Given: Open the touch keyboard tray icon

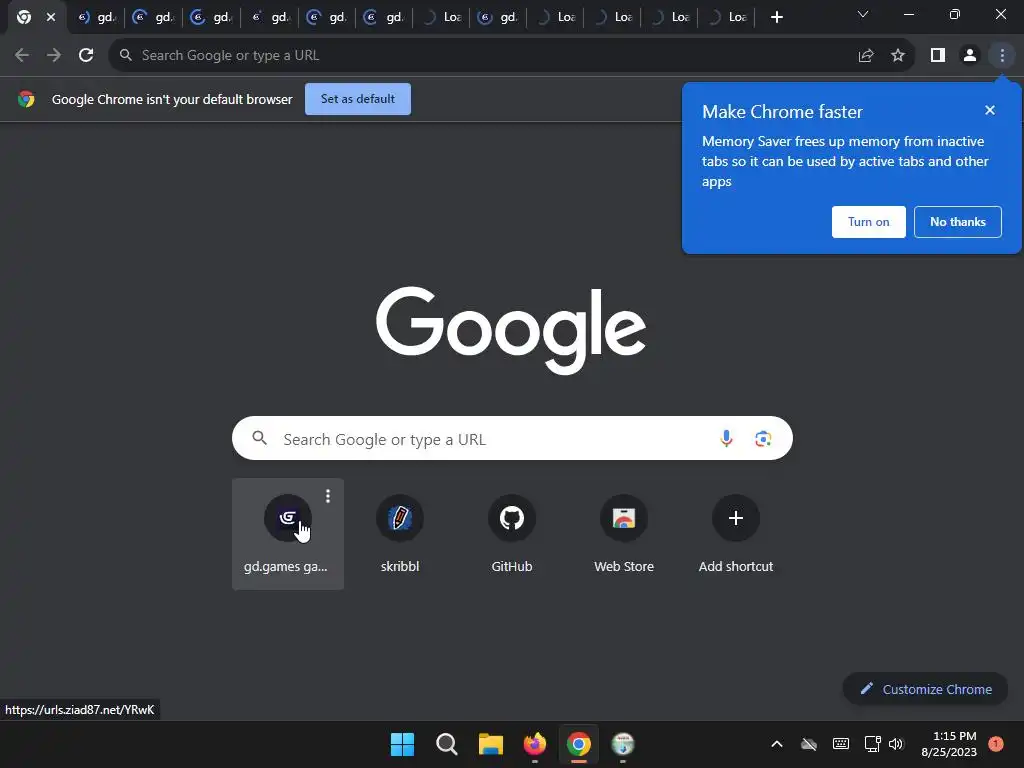Looking at the screenshot, I should click(841, 744).
